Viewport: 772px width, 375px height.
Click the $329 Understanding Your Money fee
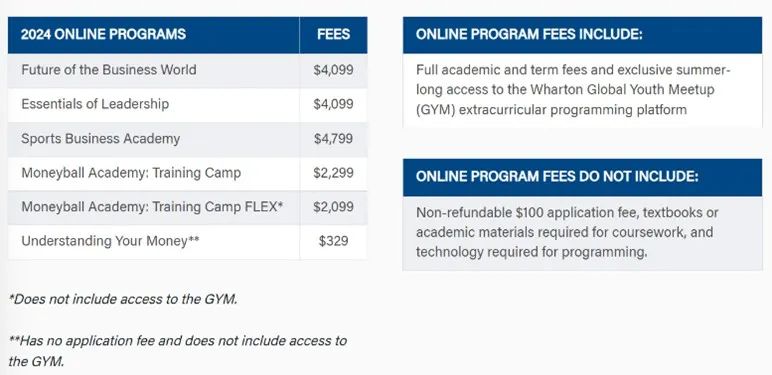pyautogui.click(x=333, y=241)
